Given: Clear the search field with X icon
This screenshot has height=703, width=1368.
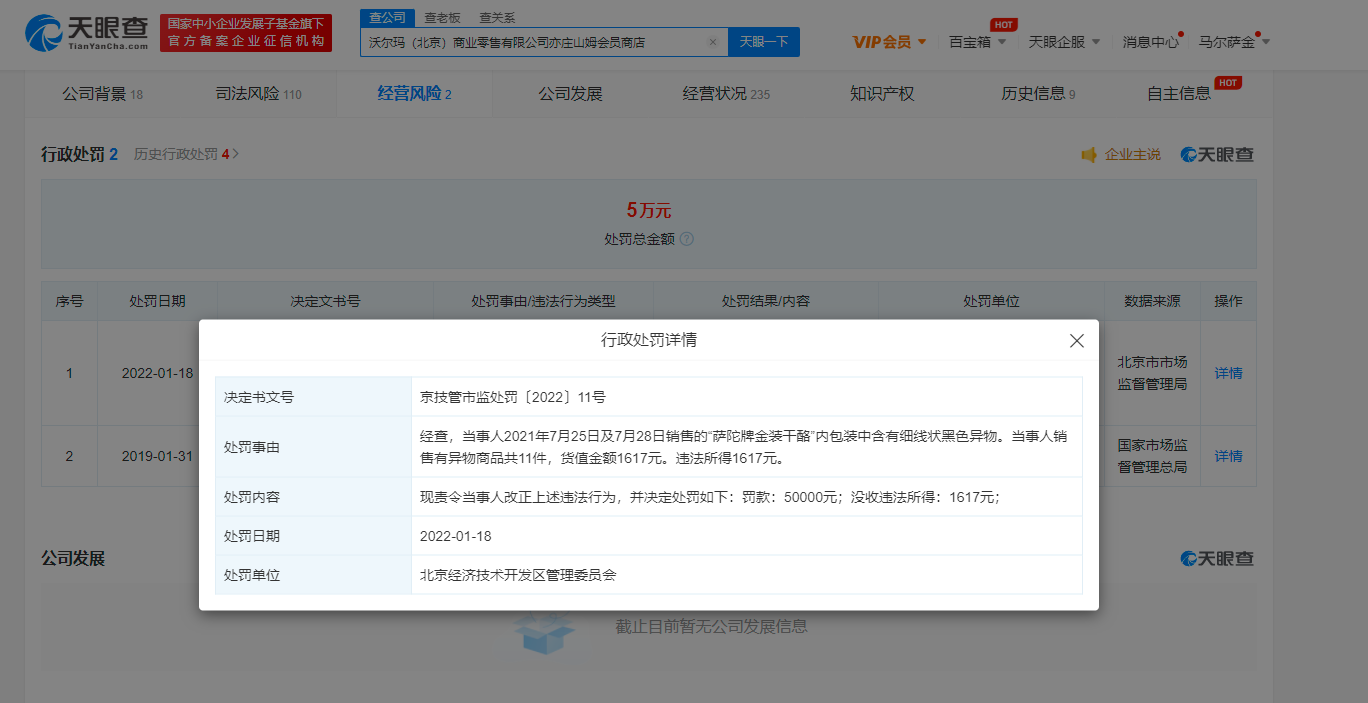Looking at the screenshot, I should pos(713,42).
